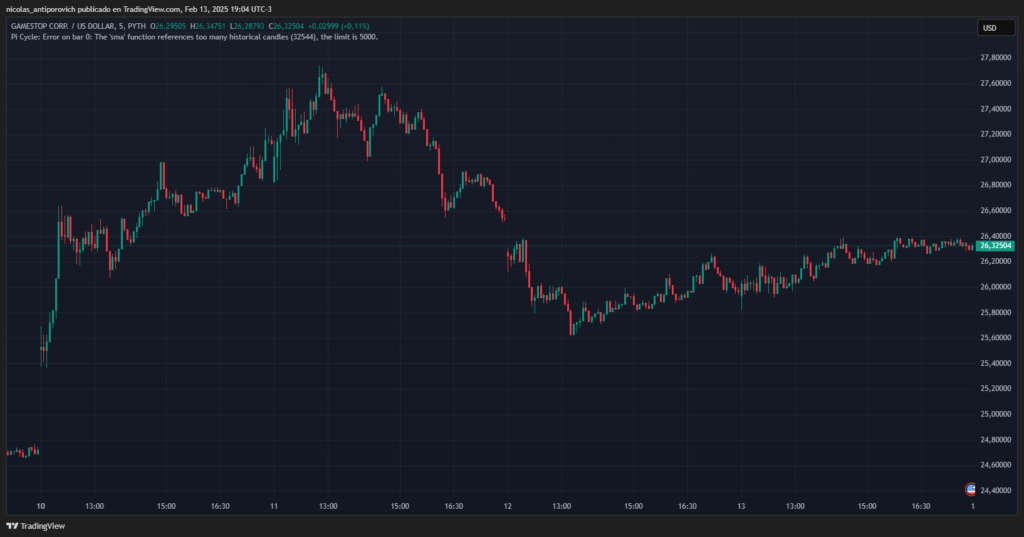Click the high value H26,34751
This screenshot has height=537, width=1024.
(x=208, y=27)
